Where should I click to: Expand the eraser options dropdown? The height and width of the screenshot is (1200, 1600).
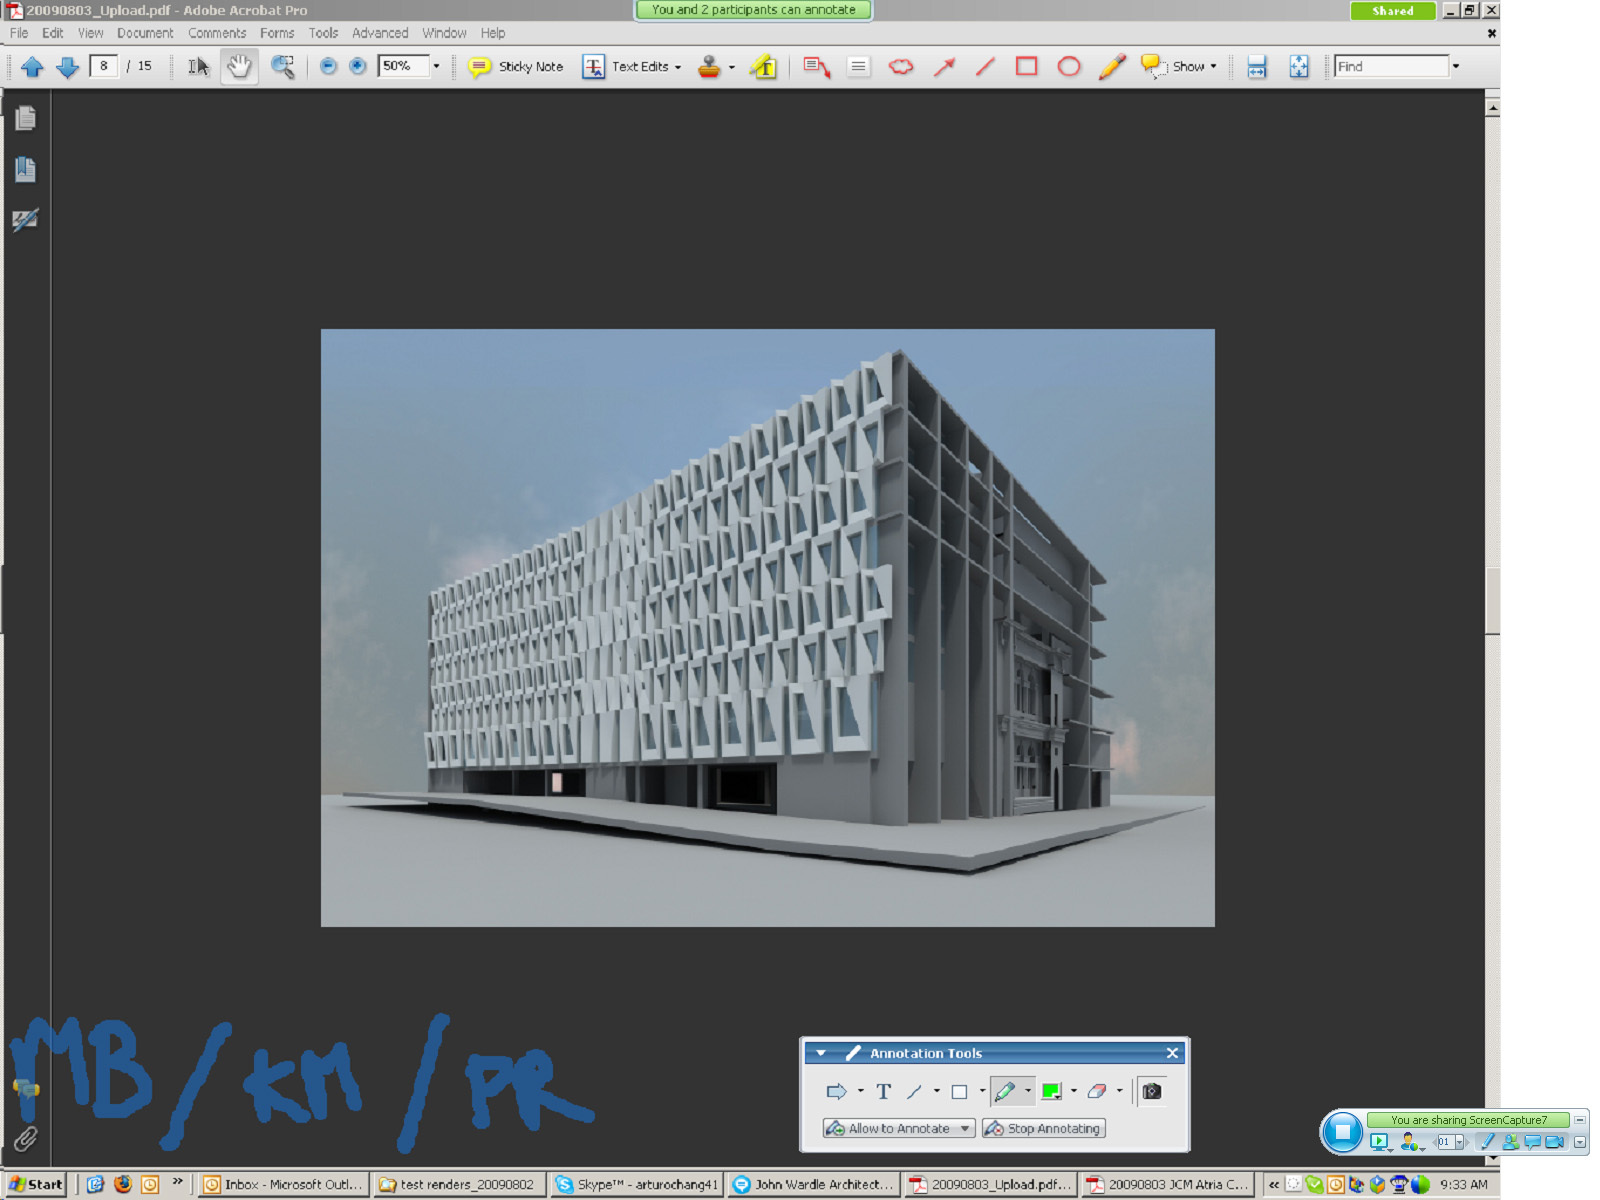point(1119,1092)
